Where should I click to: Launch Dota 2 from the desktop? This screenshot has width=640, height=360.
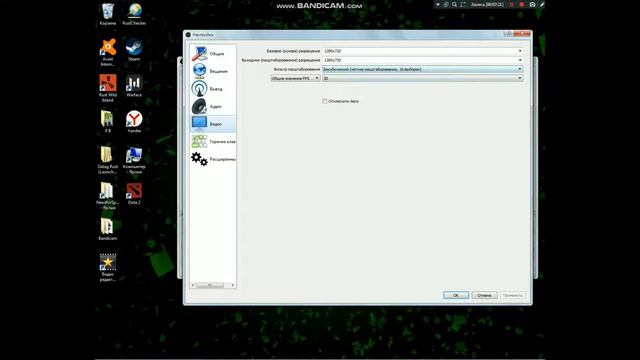click(x=134, y=193)
